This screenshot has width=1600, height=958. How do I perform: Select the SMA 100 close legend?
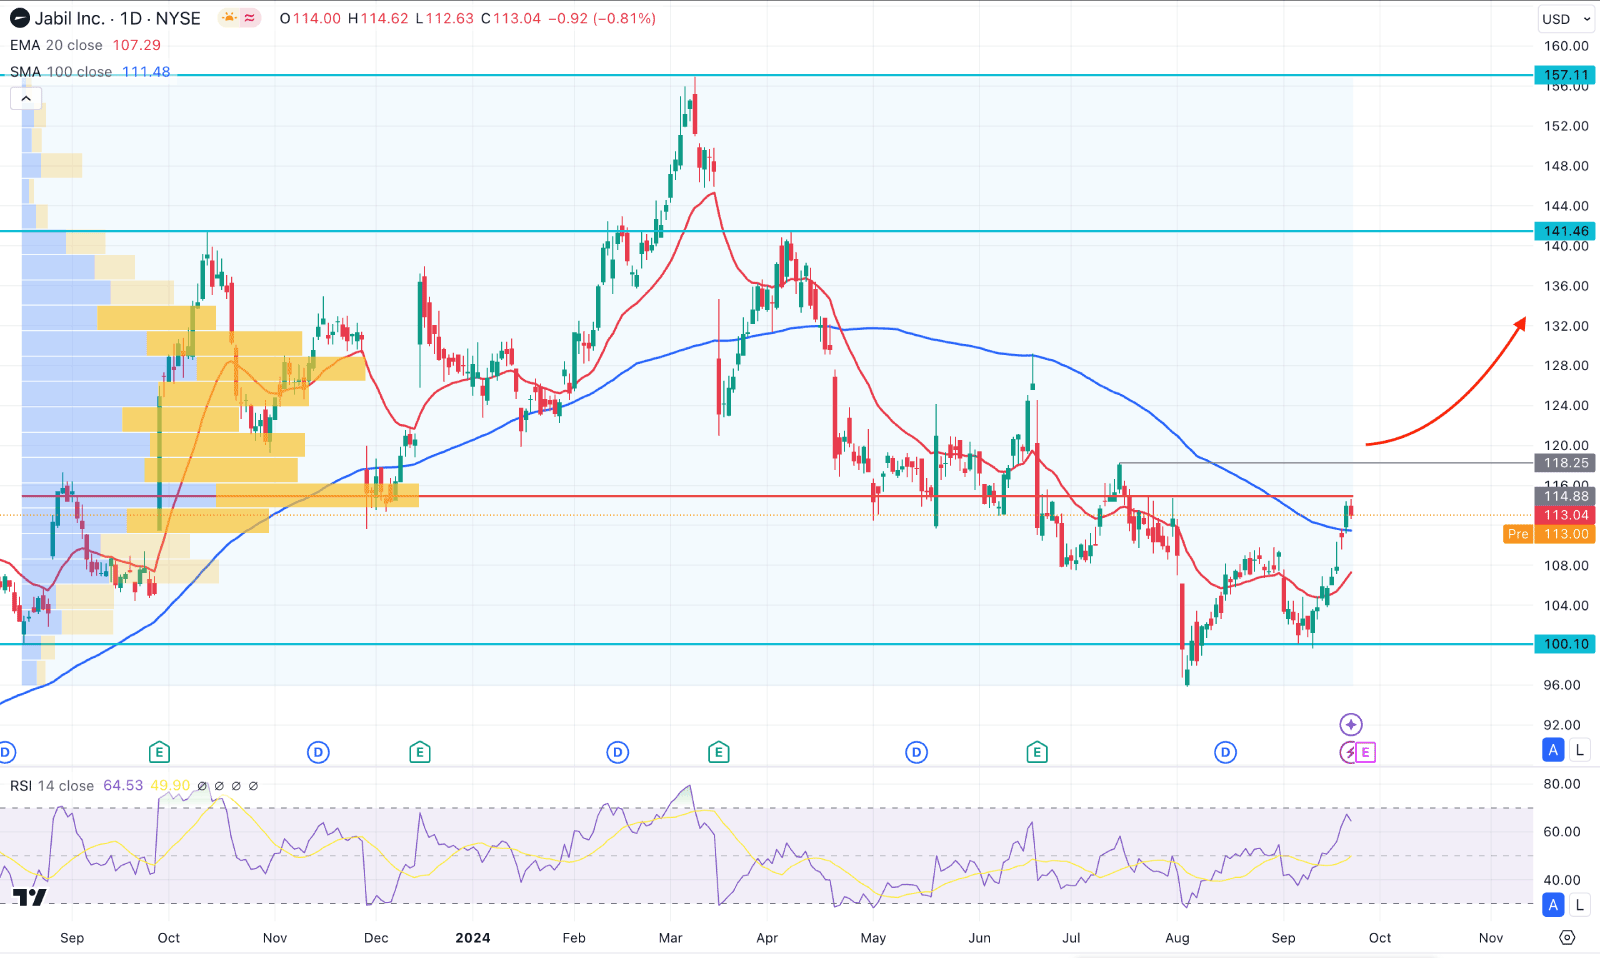click(61, 72)
